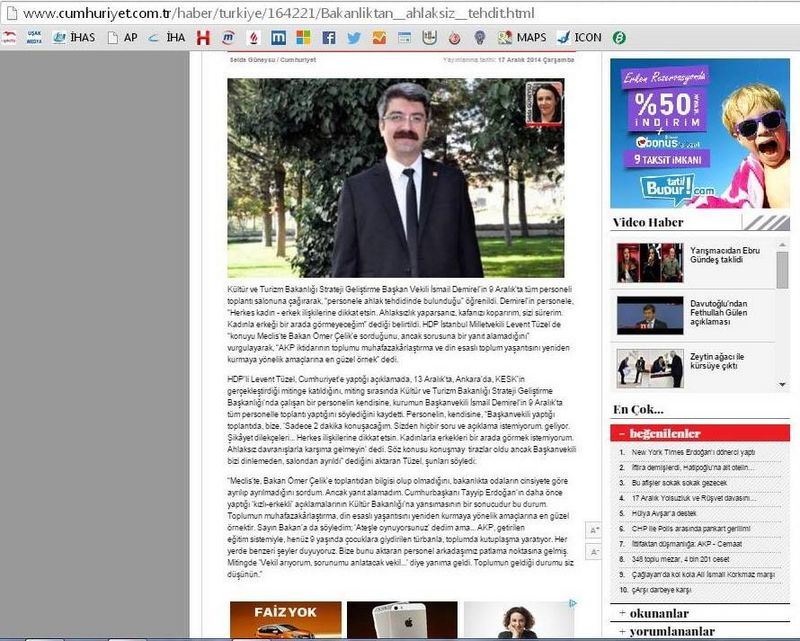Open 'Bu afişler sokak sokak gezecek'
This screenshot has width=800, height=641.
[x=679, y=483]
